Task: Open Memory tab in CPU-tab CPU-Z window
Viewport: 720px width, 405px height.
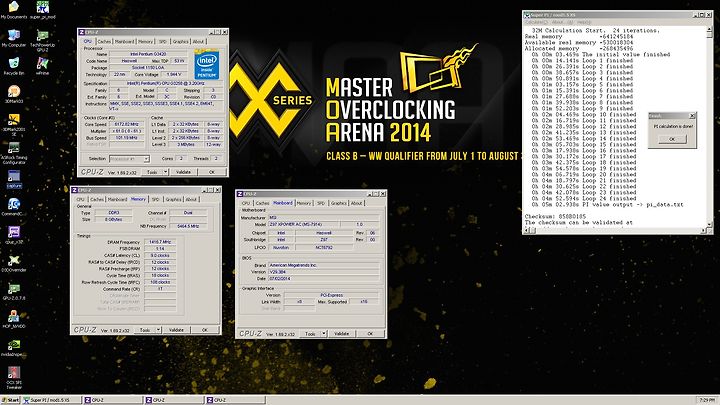Action: click(146, 41)
